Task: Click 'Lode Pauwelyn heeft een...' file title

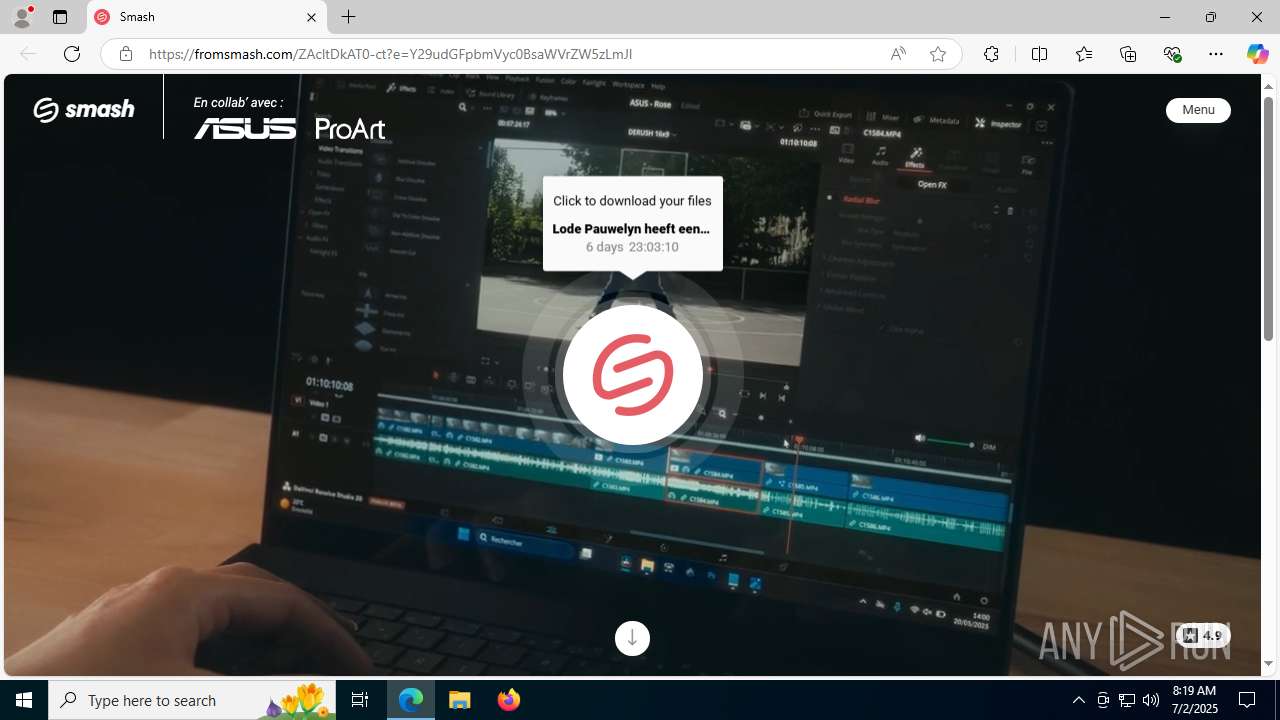Action: point(631,228)
